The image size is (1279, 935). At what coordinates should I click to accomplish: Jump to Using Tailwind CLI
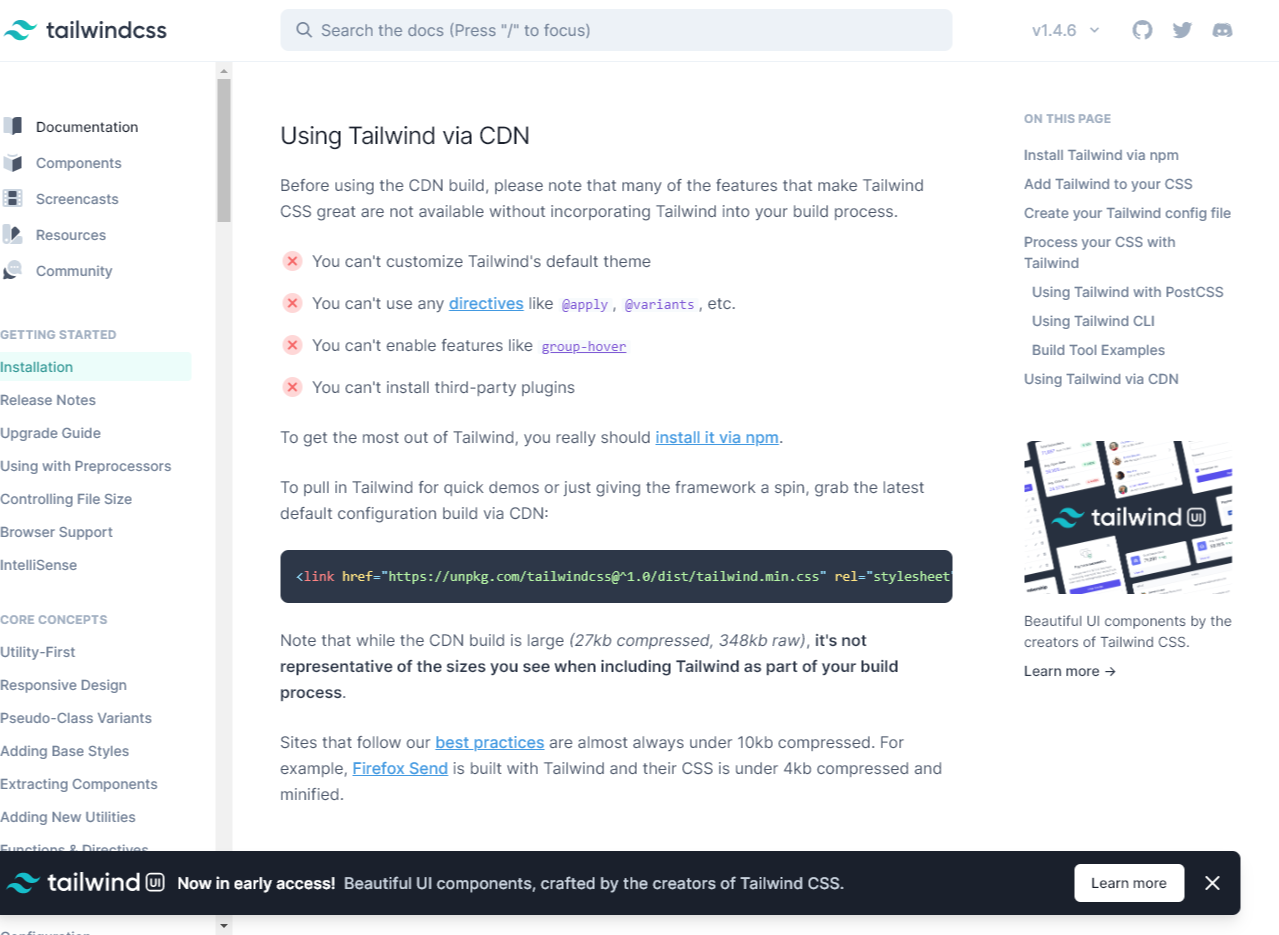click(1093, 321)
